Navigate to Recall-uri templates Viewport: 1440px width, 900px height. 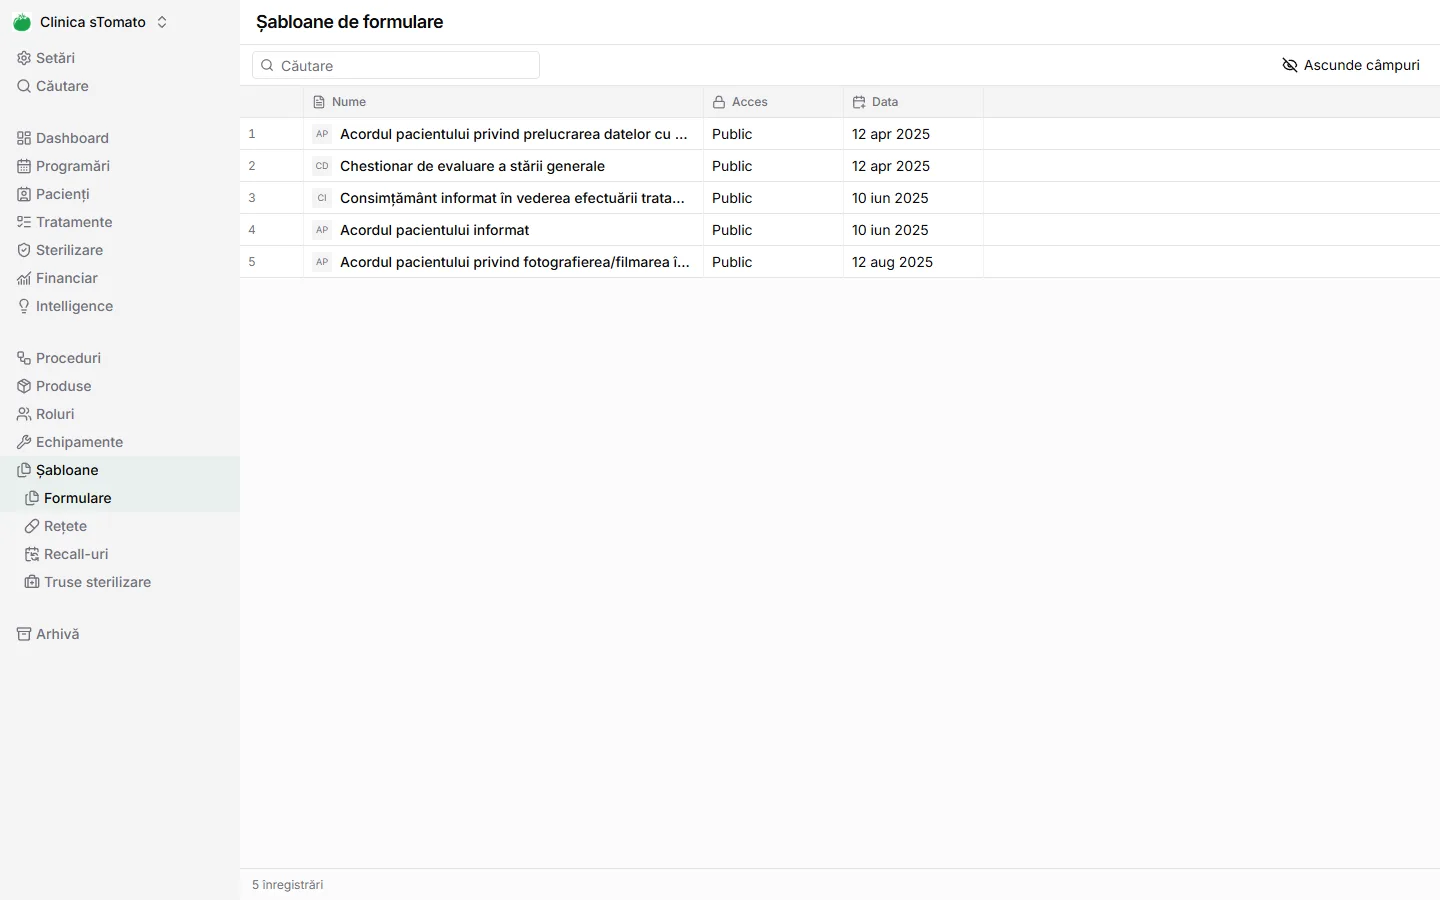pyautogui.click(x=120, y=554)
